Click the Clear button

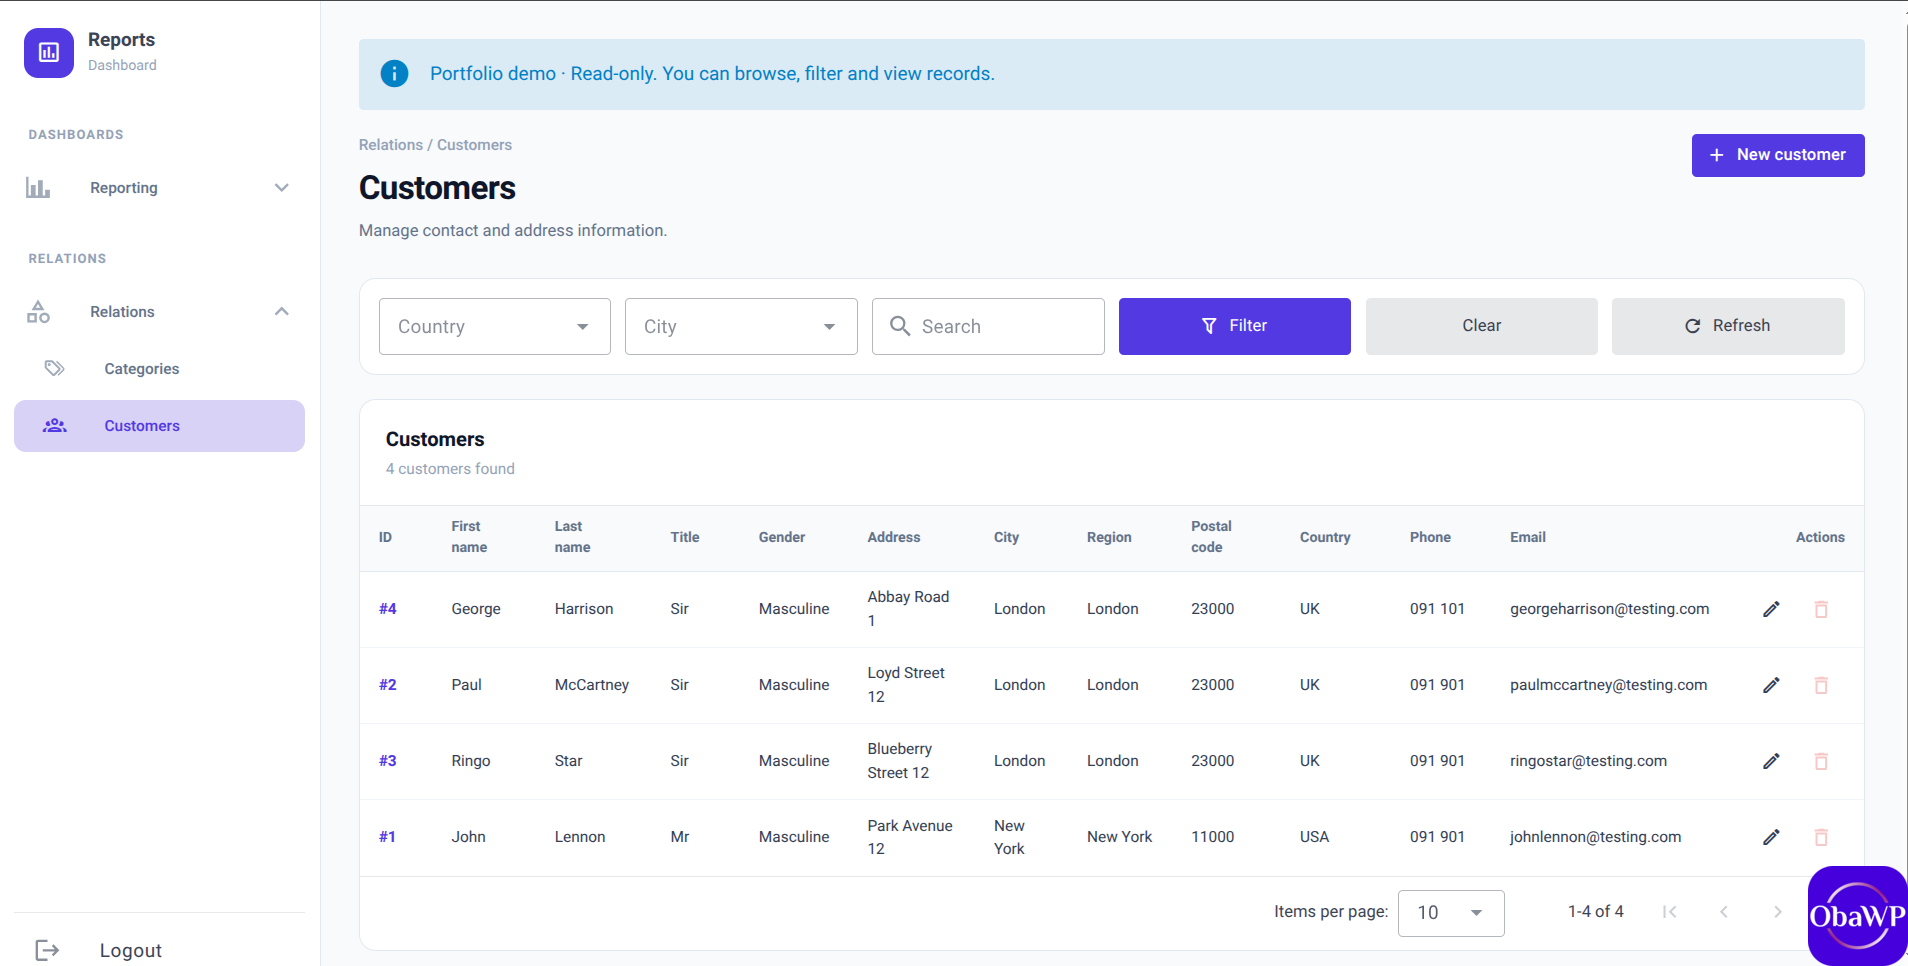pyautogui.click(x=1481, y=326)
